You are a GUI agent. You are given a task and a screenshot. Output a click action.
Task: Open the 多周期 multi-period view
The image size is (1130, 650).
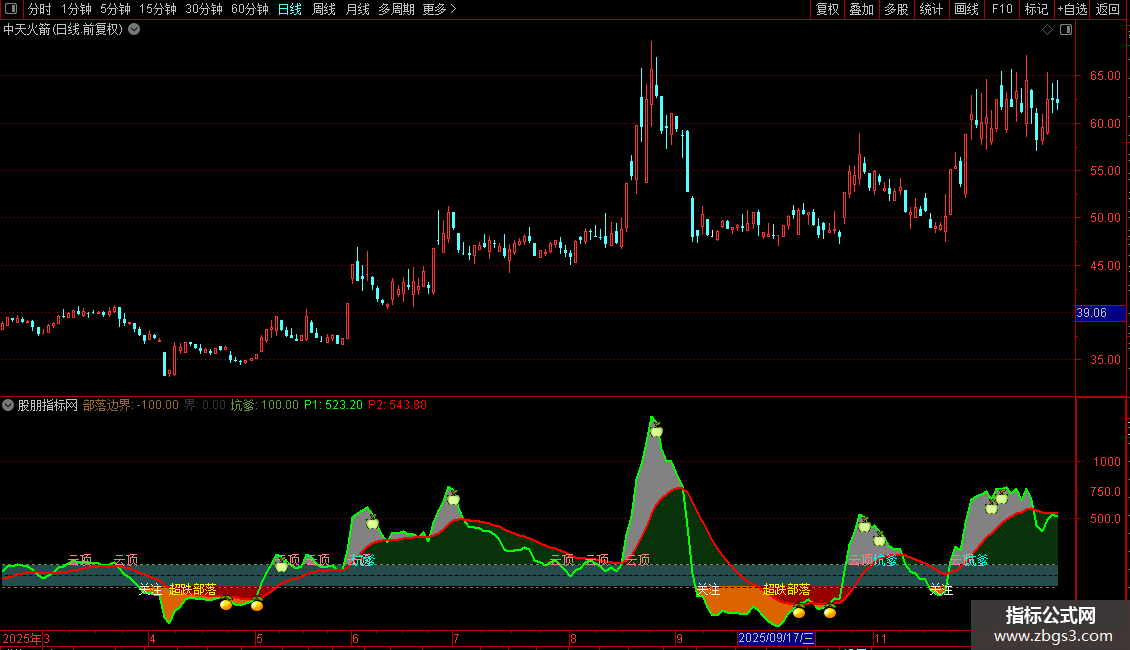[396, 9]
